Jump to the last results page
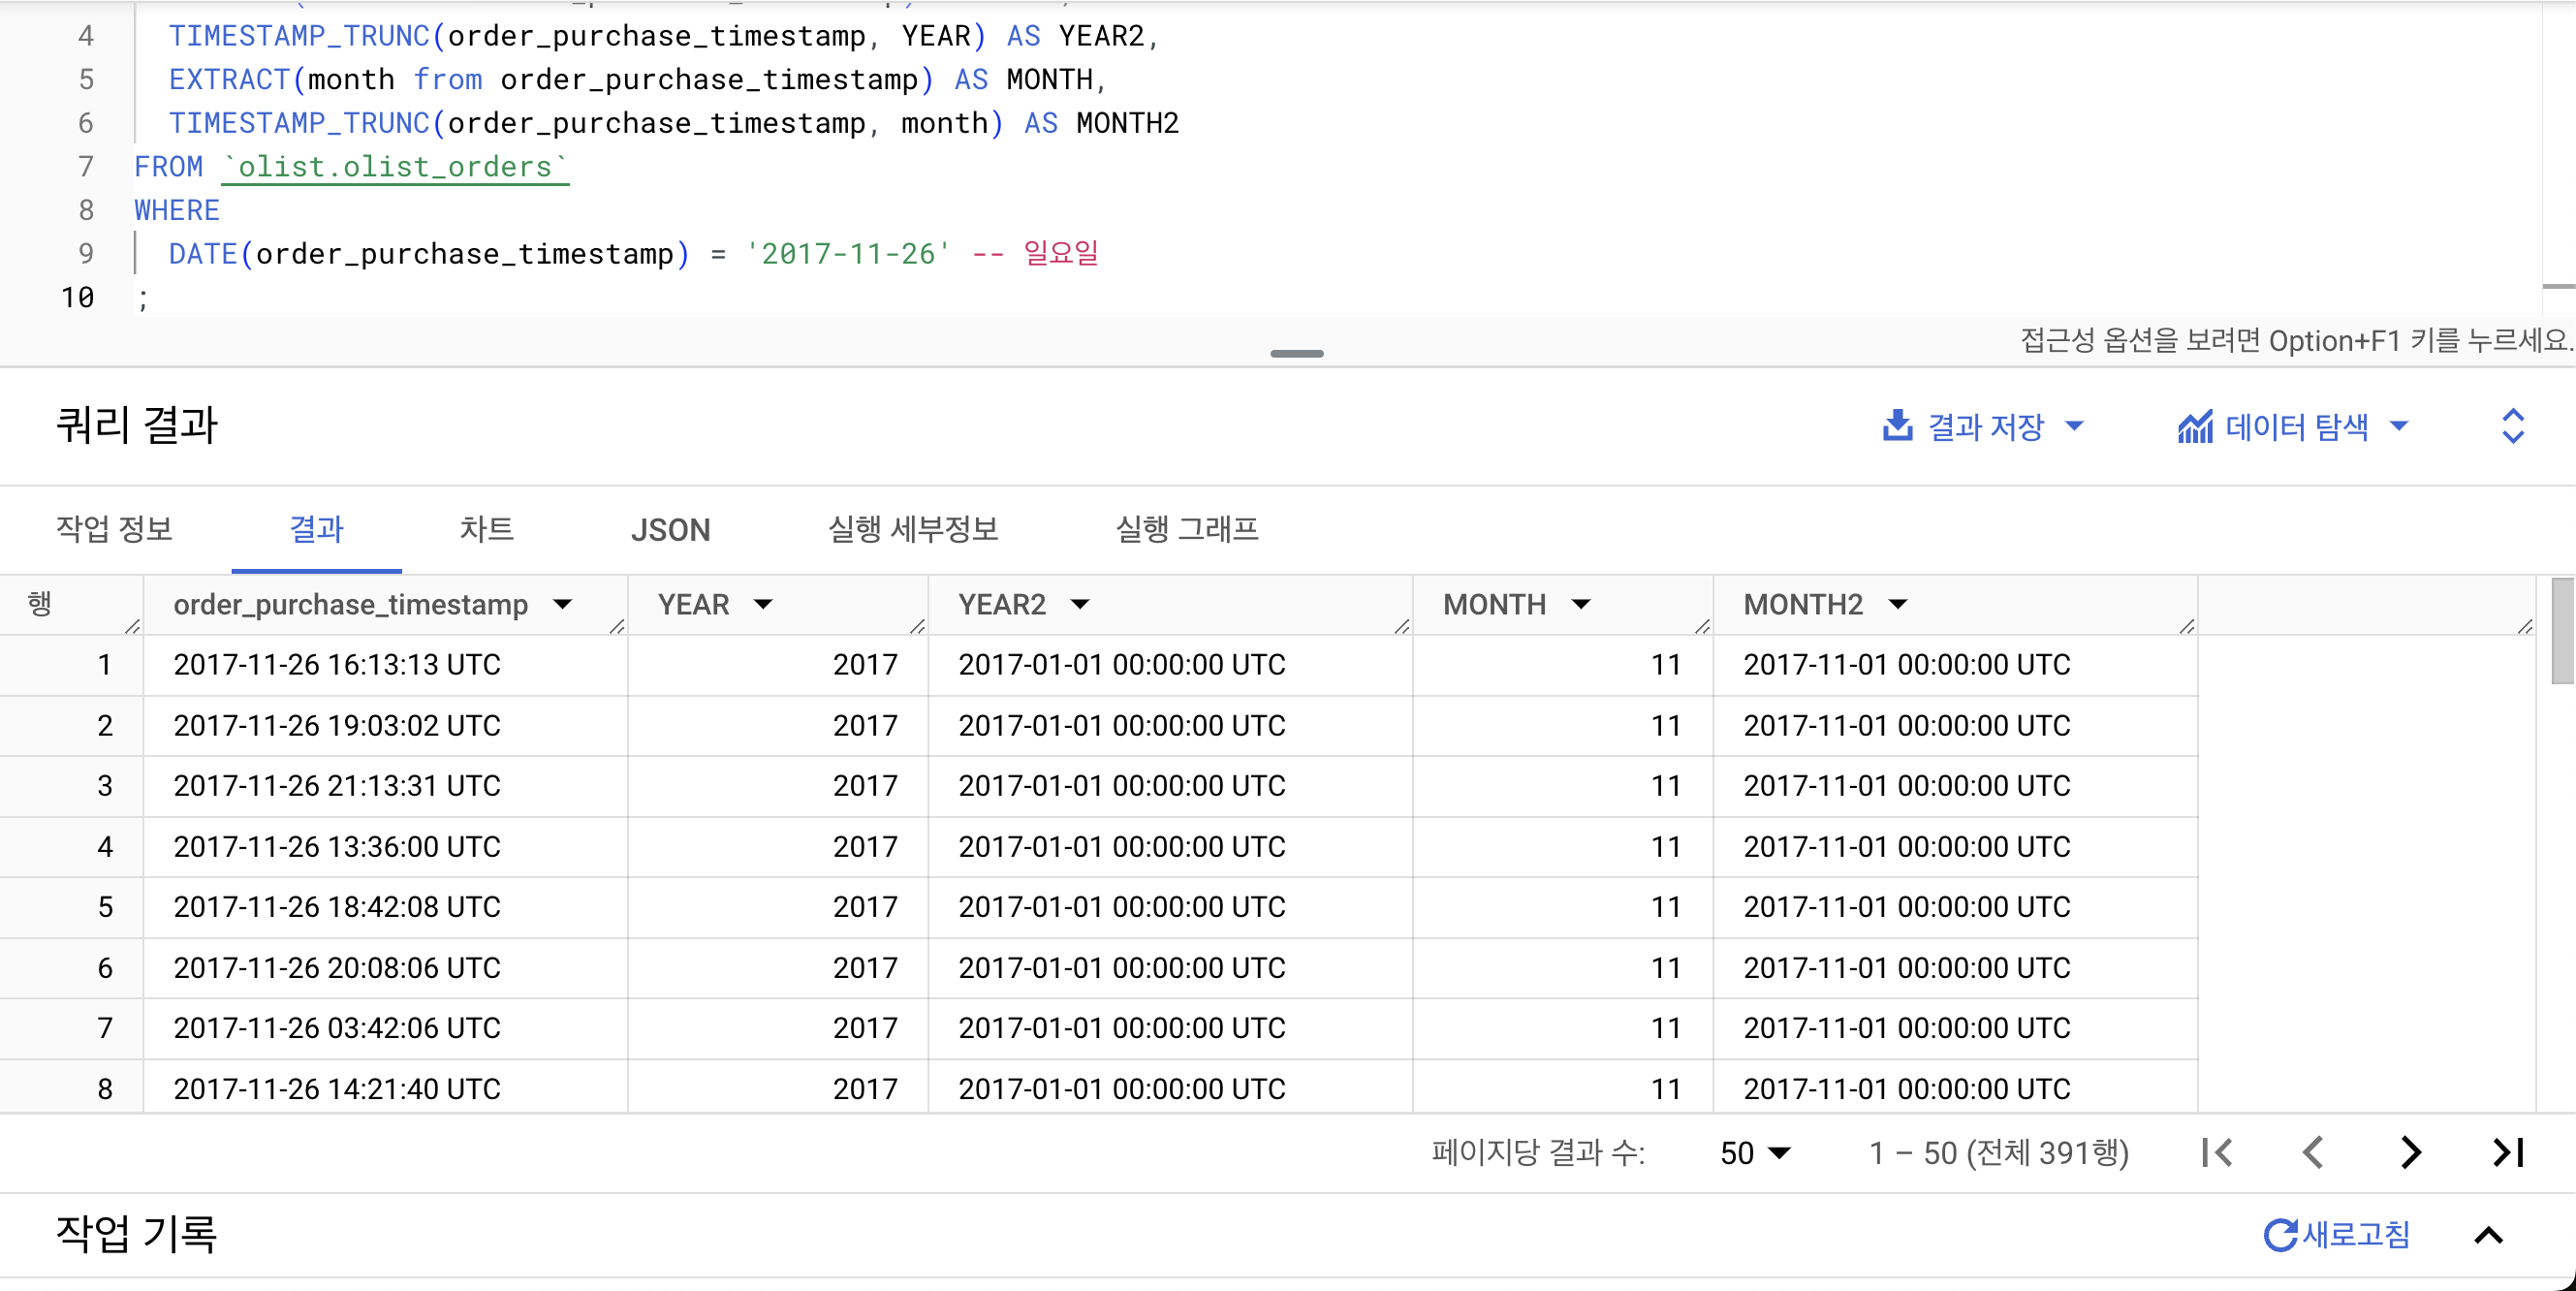Viewport: 2576px width, 1291px height. [2508, 1153]
